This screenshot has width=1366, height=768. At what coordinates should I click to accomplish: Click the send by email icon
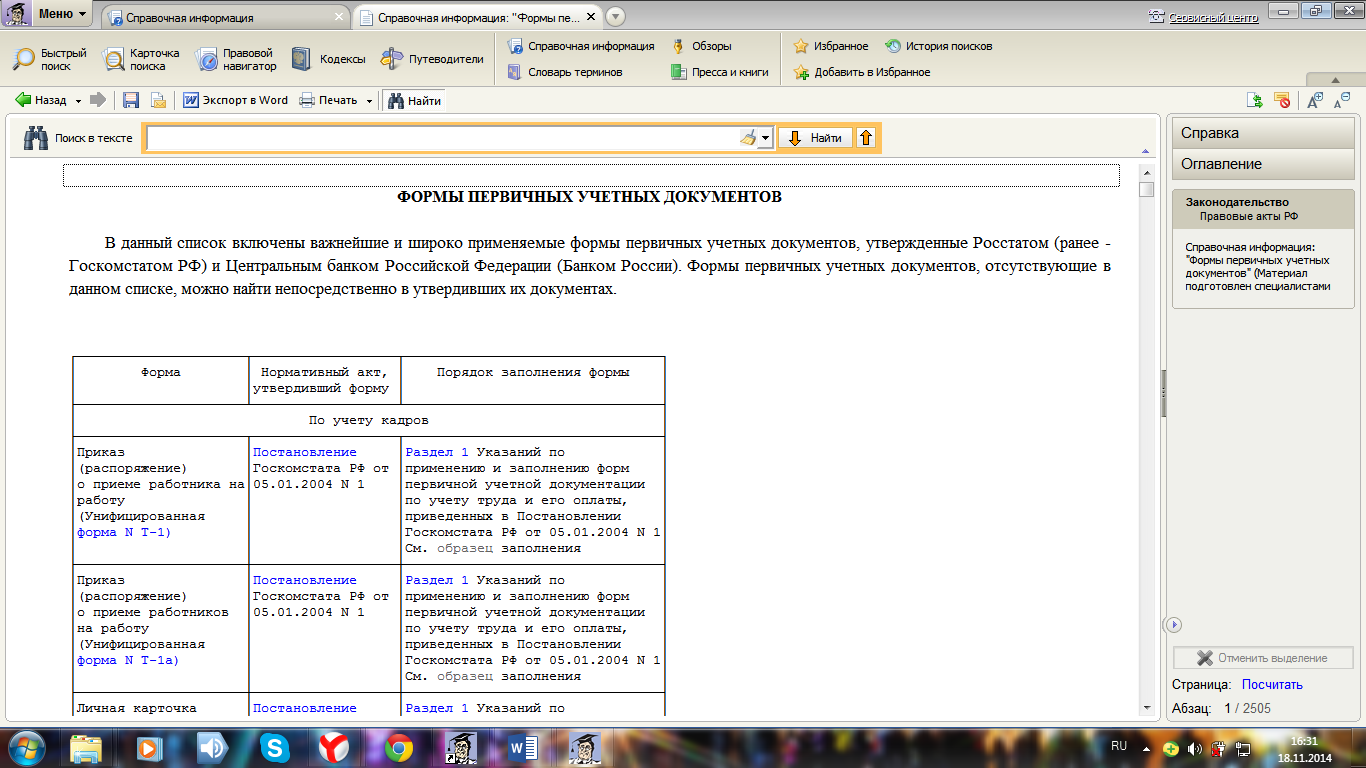point(158,100)
